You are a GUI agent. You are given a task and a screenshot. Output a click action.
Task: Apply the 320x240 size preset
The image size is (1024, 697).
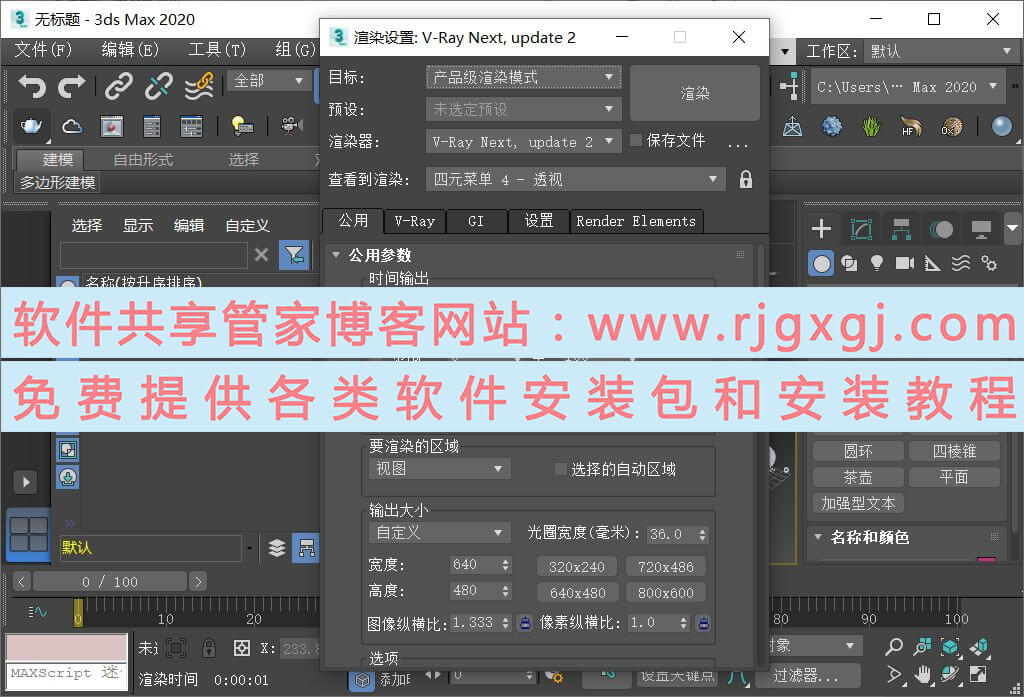tap(577, 567)
